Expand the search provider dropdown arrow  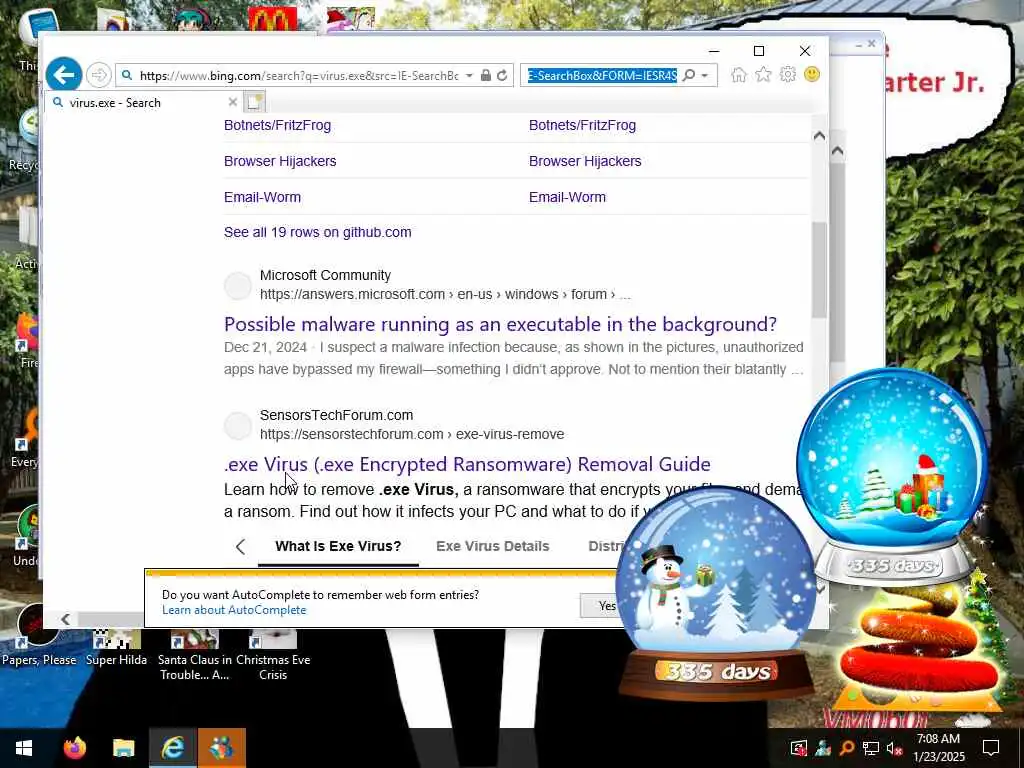pyautogui.click(x=705, y=75)
